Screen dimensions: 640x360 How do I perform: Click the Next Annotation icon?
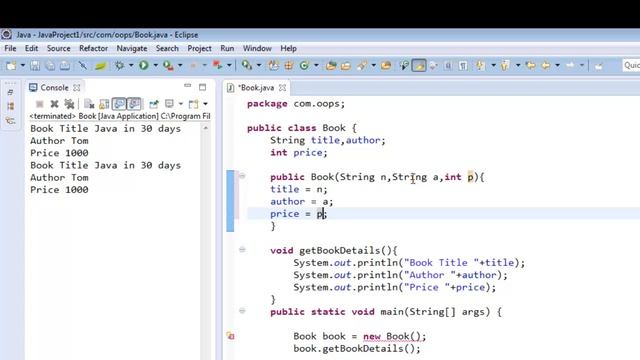pyautogui.click(x=481, y=65)
